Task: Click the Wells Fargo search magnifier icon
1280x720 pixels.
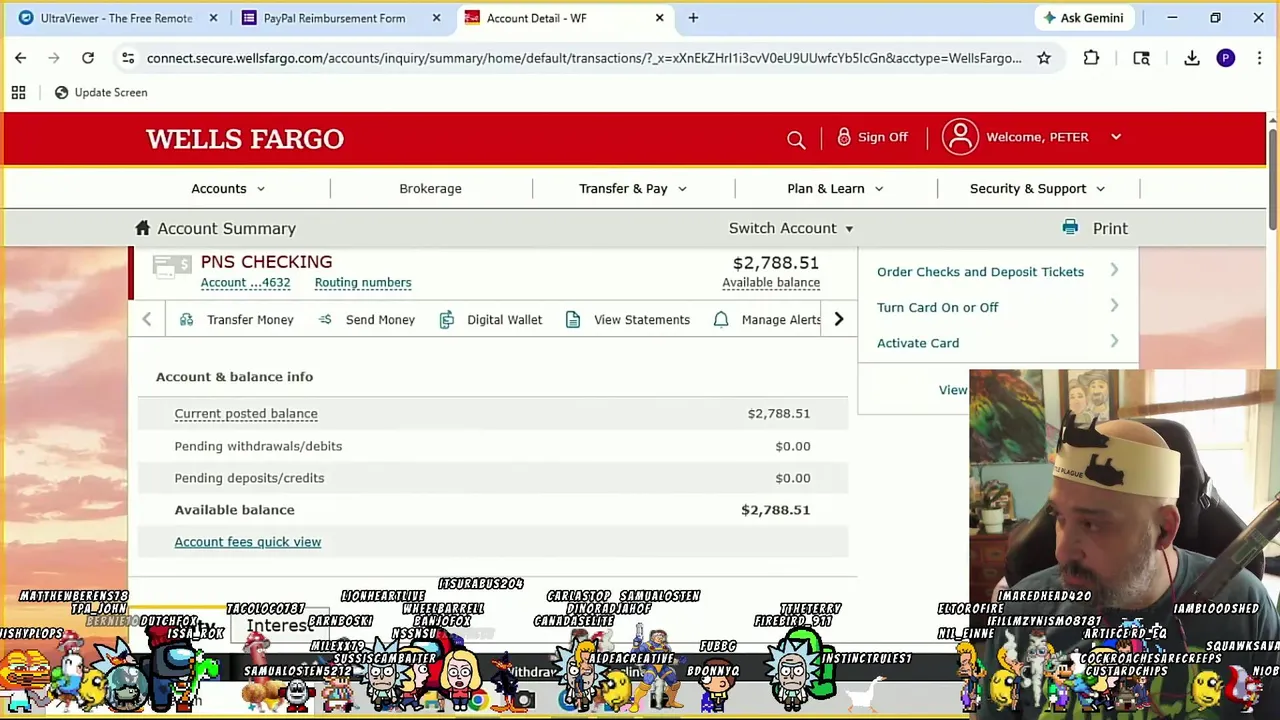Action: 796,139
